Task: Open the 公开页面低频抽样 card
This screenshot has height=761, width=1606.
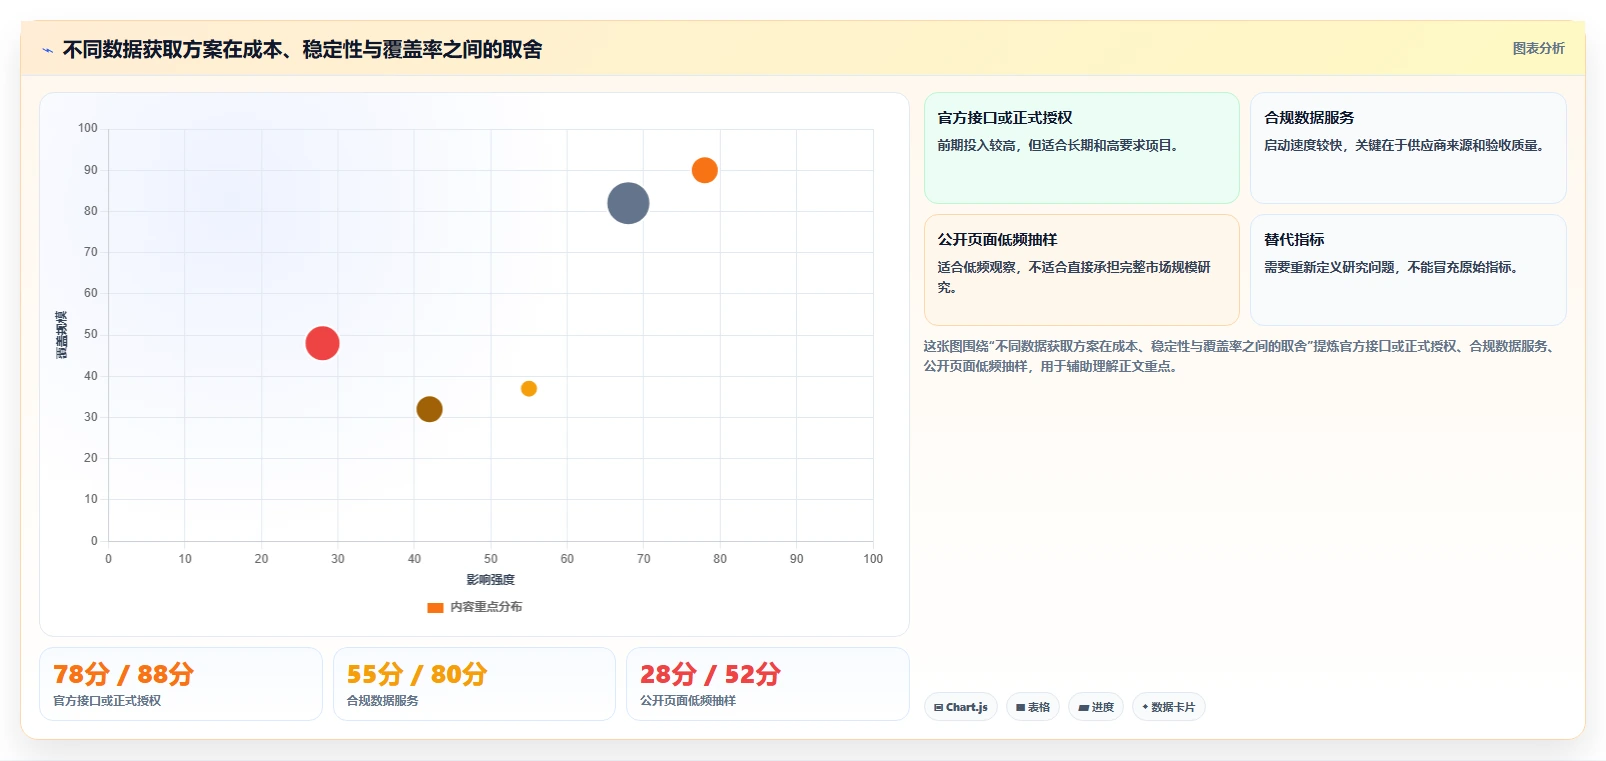Action: 1081,270
